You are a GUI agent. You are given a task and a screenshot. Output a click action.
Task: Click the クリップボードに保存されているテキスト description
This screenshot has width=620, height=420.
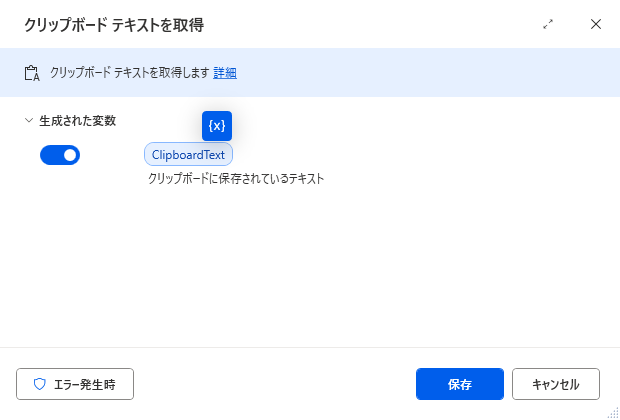236,179
